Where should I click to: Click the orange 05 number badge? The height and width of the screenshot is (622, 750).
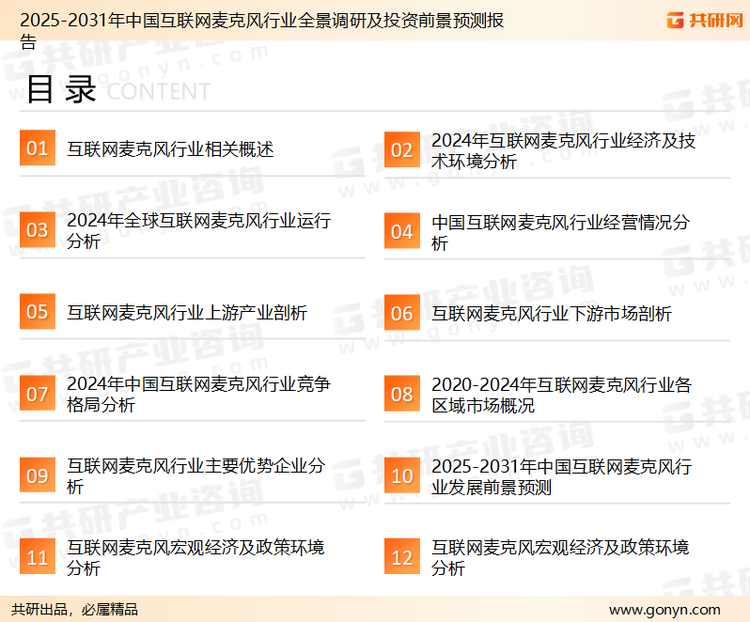click(x=37, y=311)
